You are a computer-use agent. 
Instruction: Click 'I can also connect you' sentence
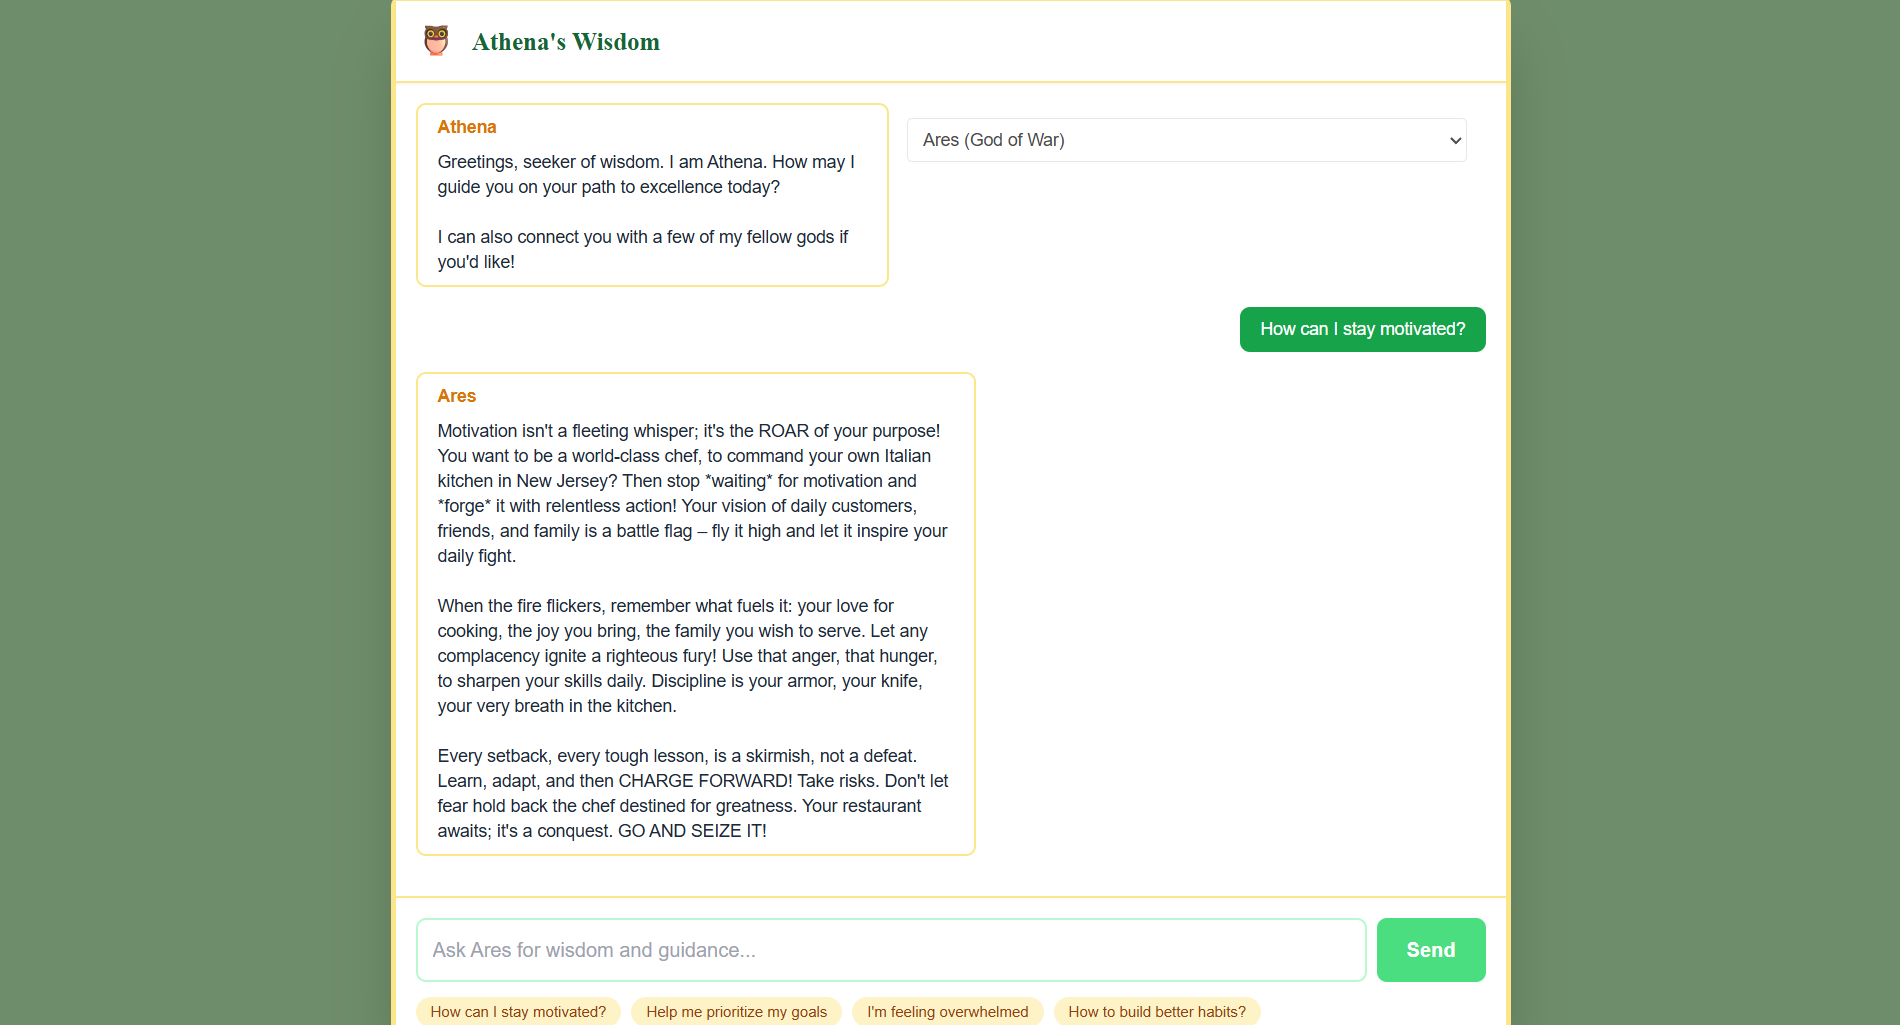pyautogui.click(x=642, y=249)
